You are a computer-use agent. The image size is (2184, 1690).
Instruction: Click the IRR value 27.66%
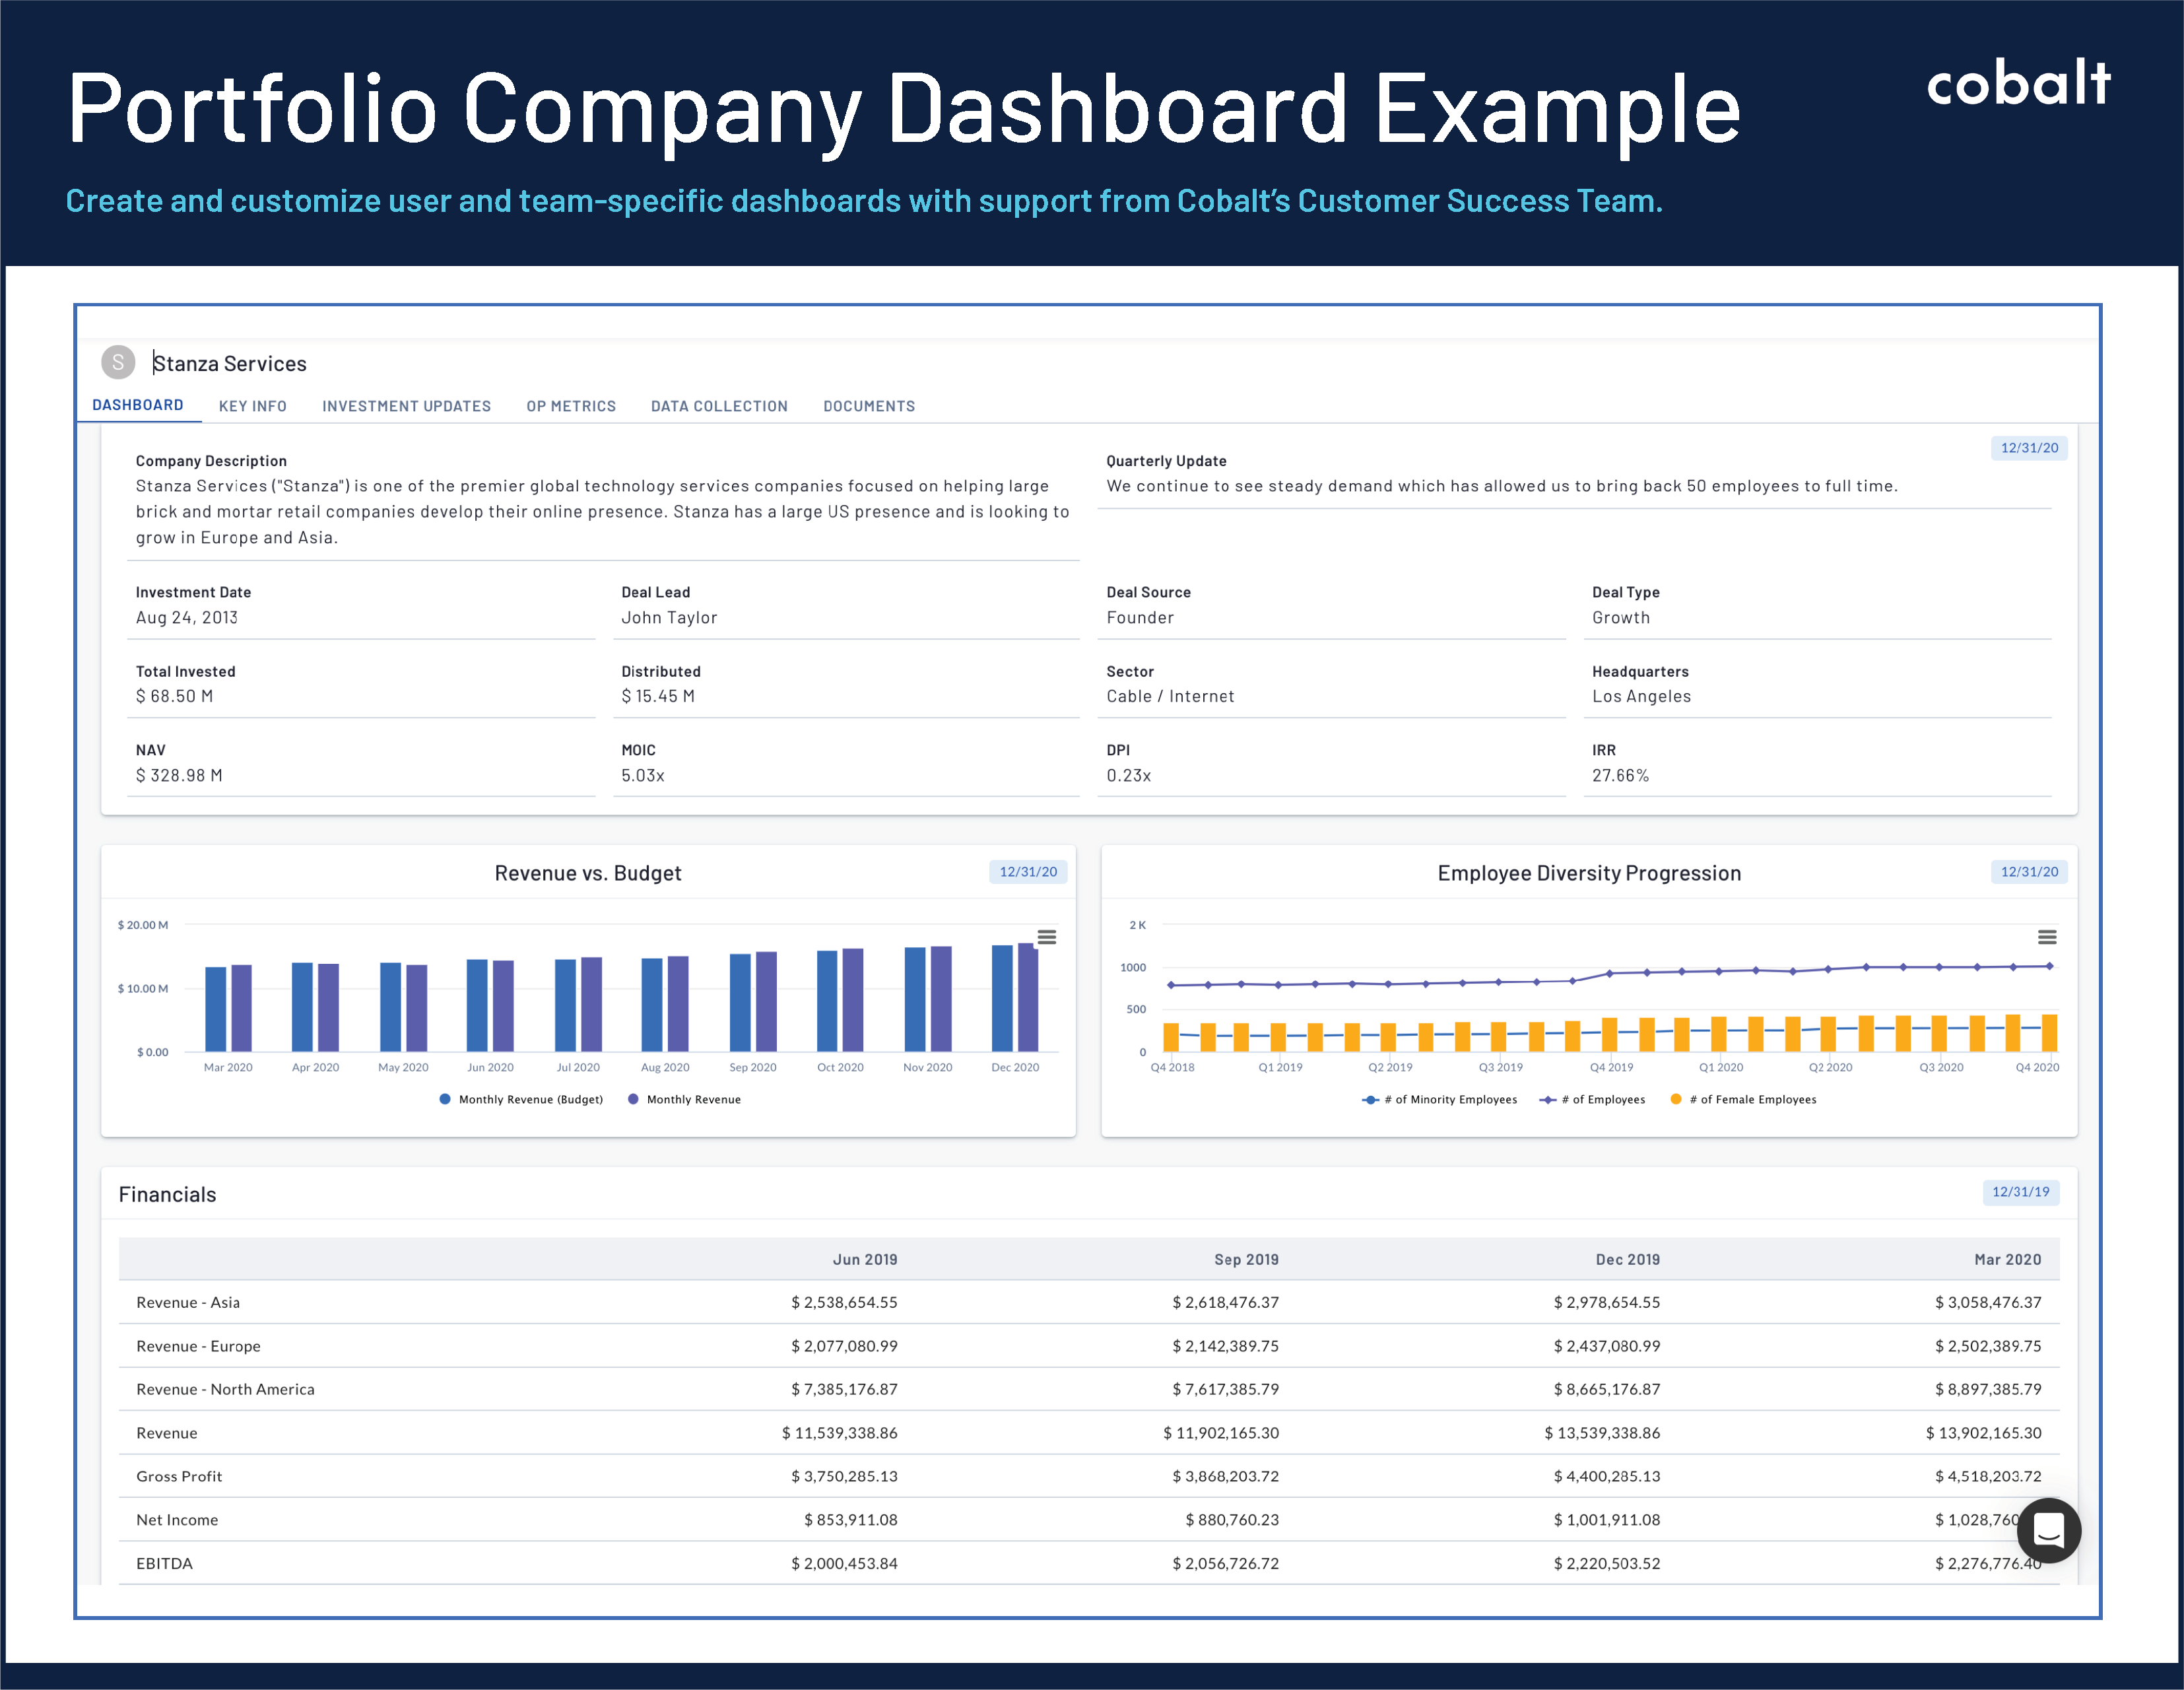coord(1620,775)
